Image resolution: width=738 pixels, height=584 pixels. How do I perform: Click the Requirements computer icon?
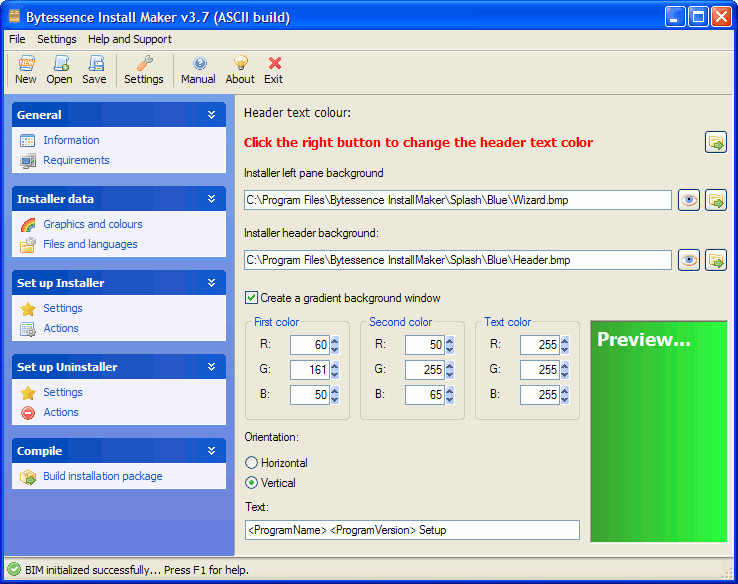click(x=28, y=160)
